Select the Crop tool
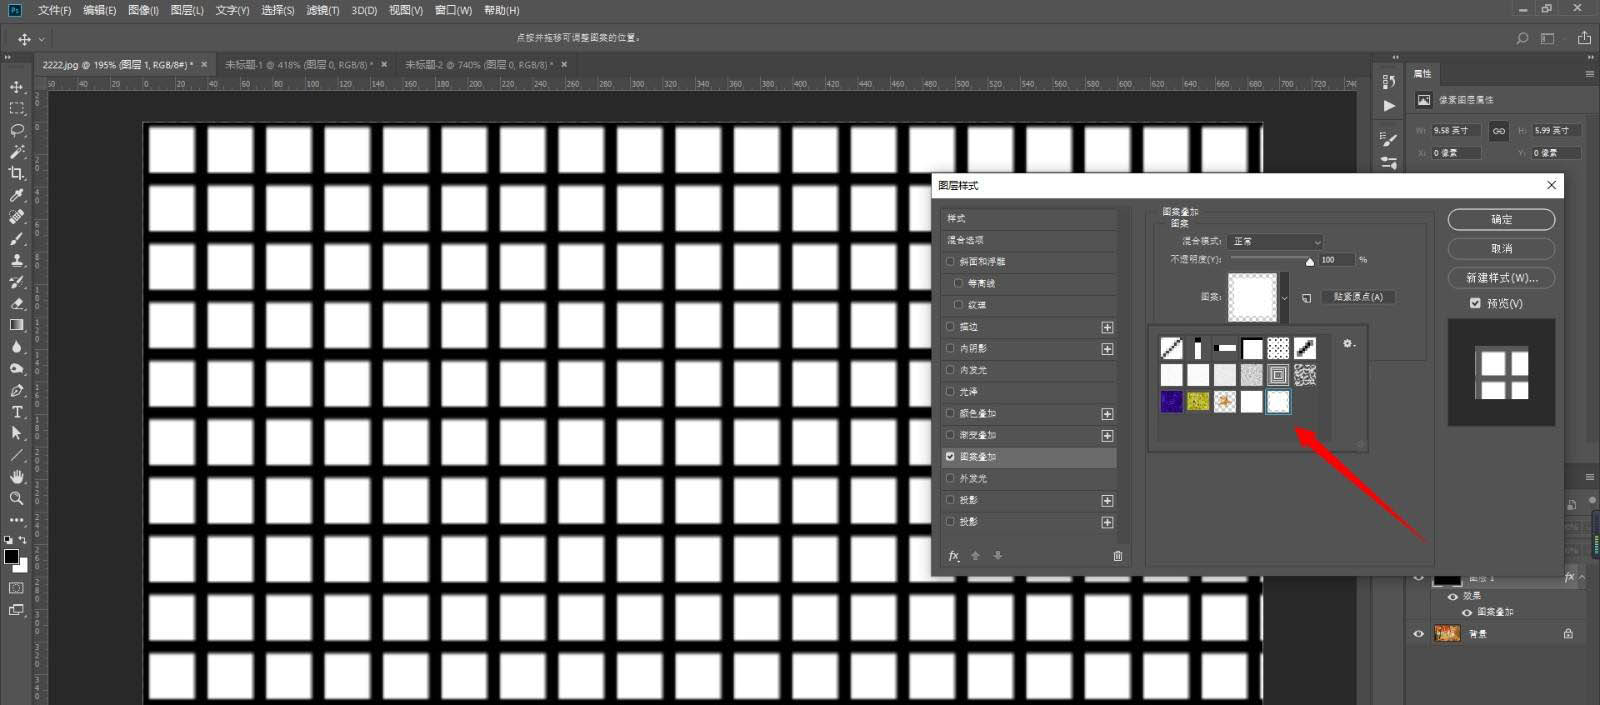Image resolution: width=1600 pixels, height=705 pixels. (x=16, y=173)
